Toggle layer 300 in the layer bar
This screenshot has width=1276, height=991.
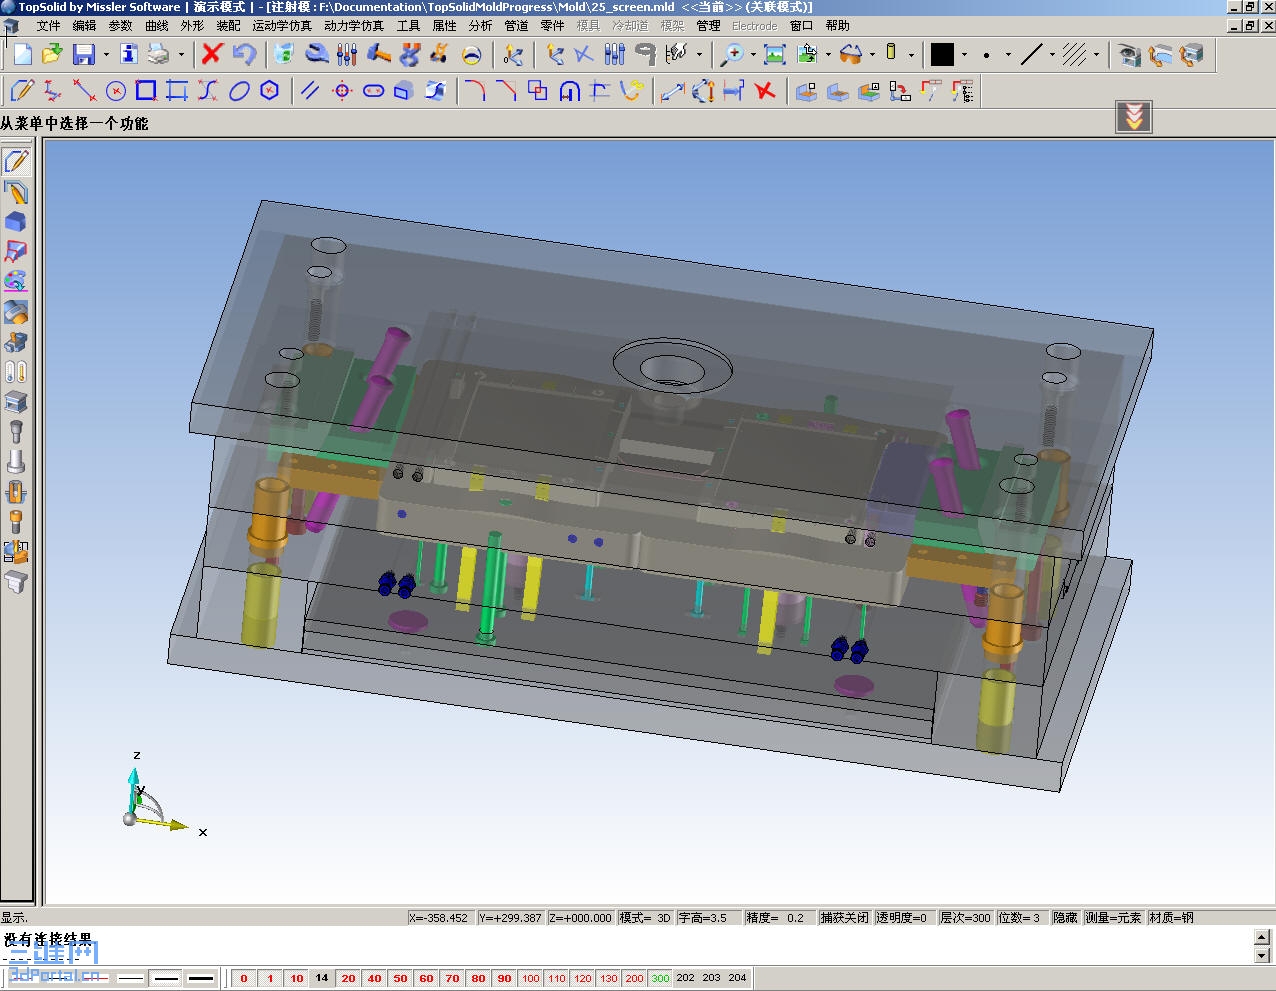click(660, 978)
